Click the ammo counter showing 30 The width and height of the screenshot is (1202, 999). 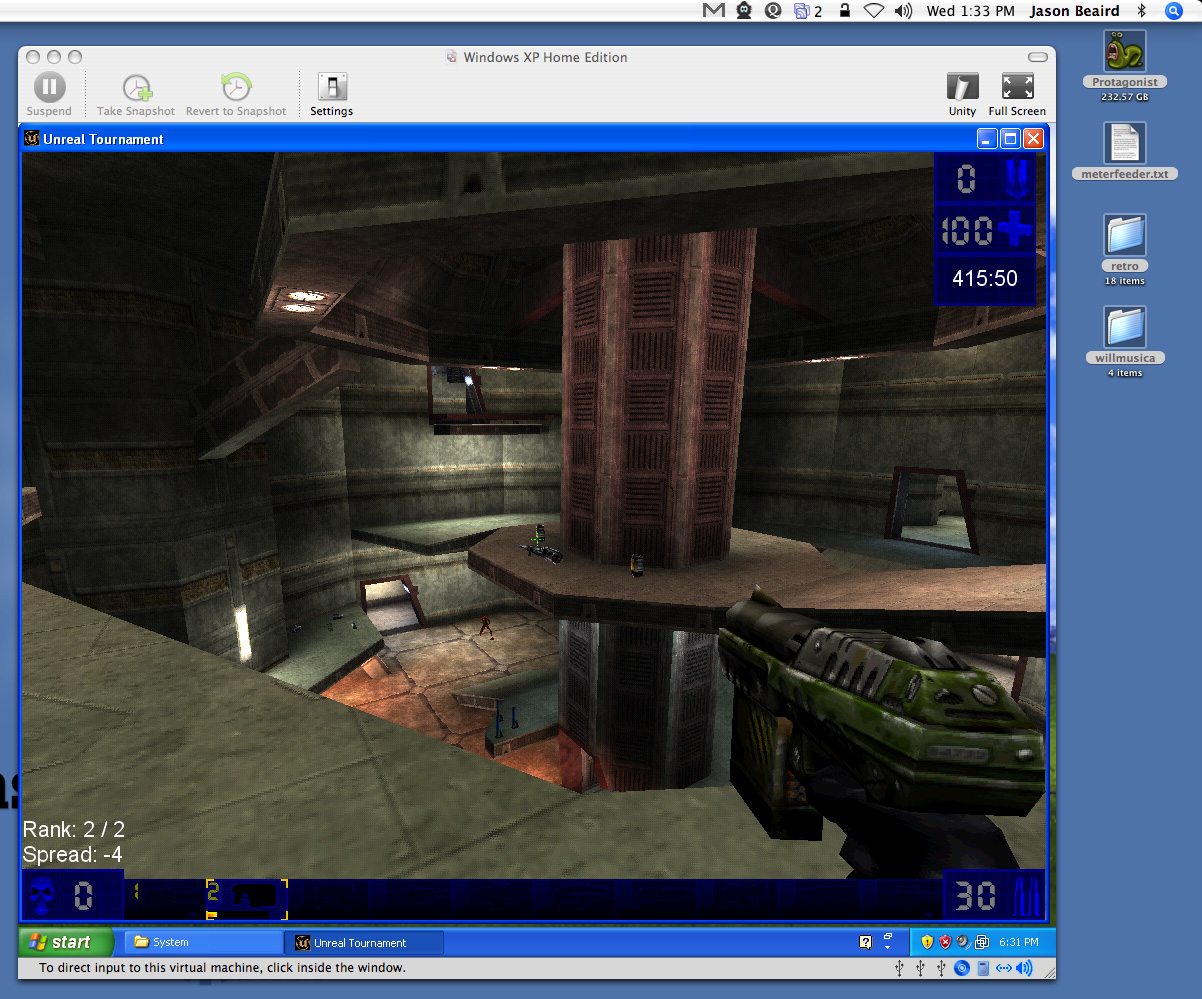click(x=994, y=895)
